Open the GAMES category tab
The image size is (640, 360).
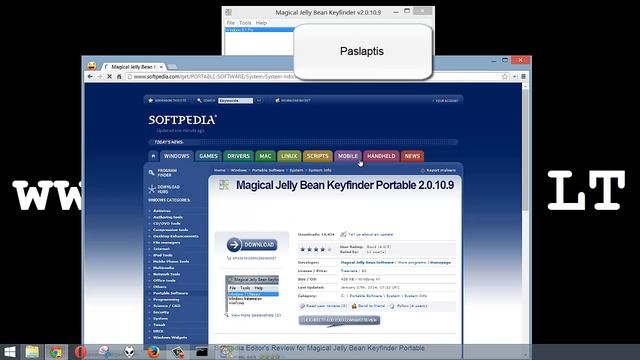(208, 156)
